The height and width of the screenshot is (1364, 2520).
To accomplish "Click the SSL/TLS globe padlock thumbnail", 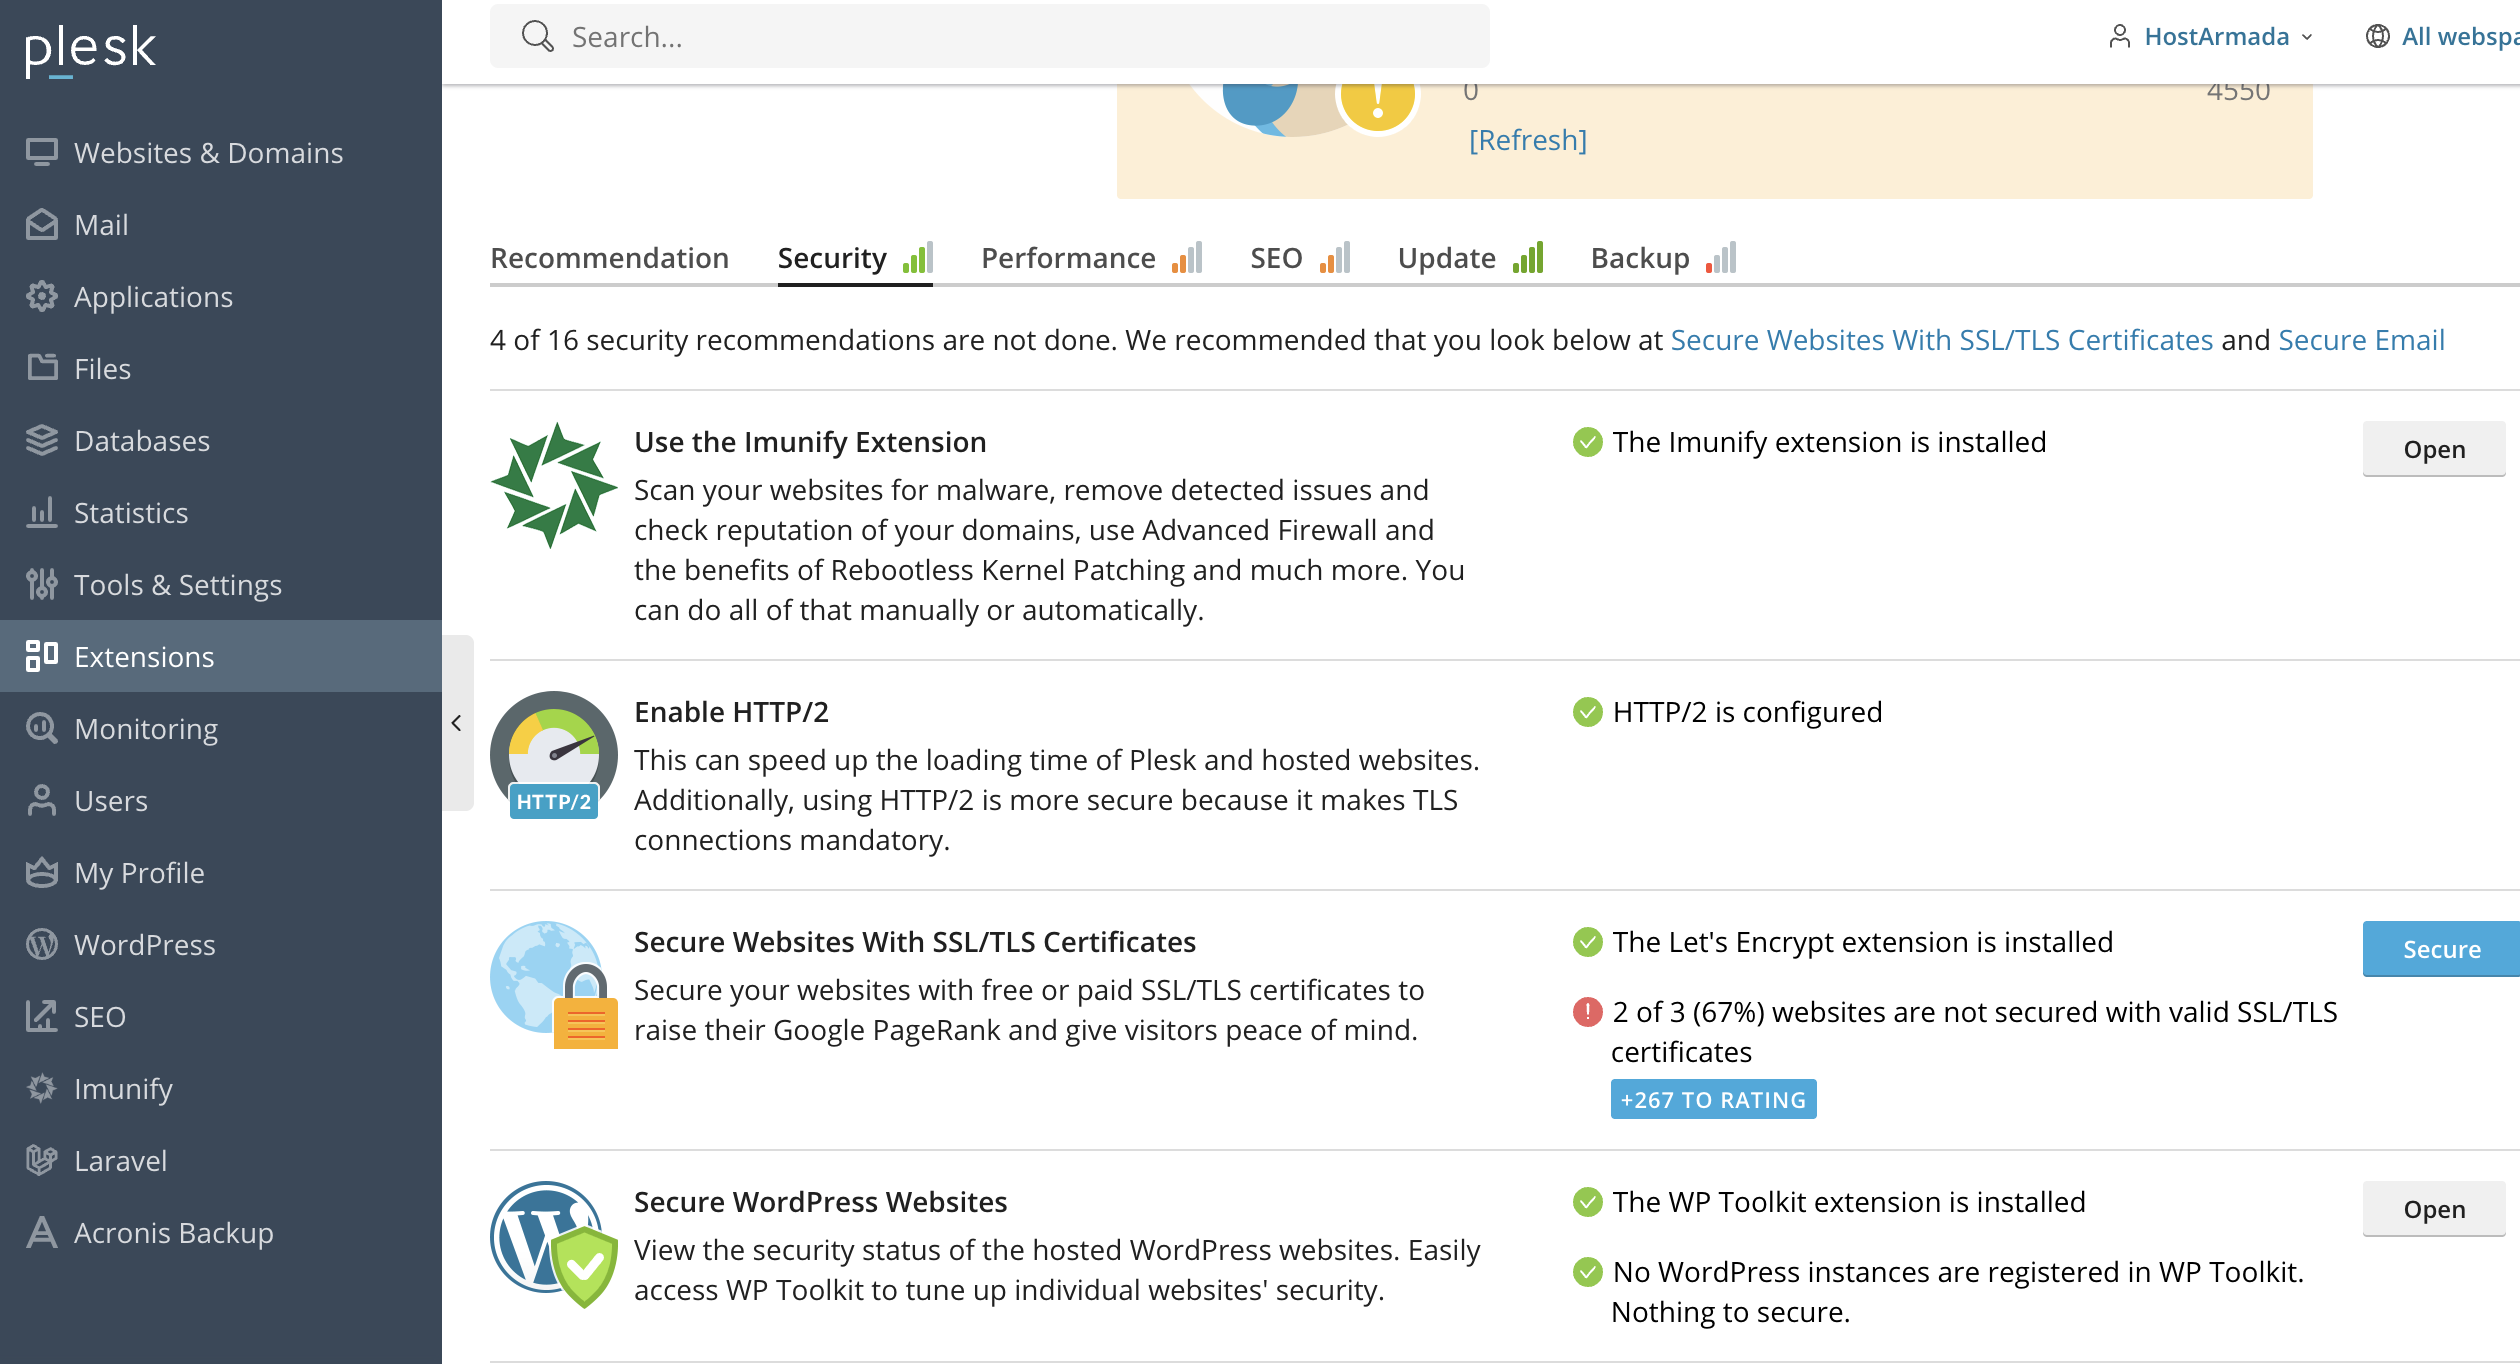I will 554,985.
